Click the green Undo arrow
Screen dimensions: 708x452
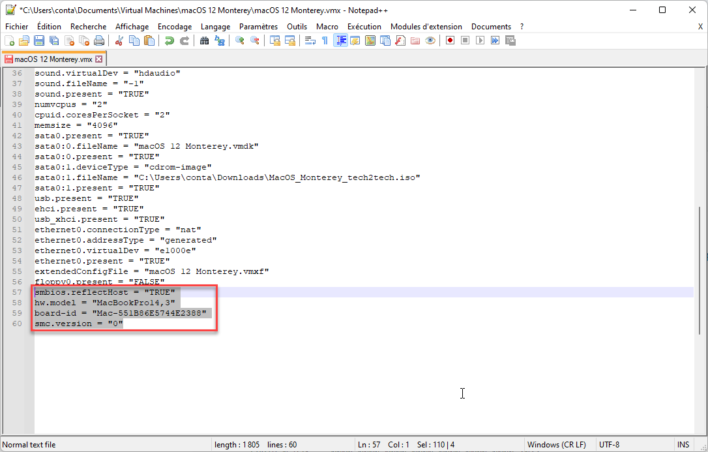pos(169,41)
